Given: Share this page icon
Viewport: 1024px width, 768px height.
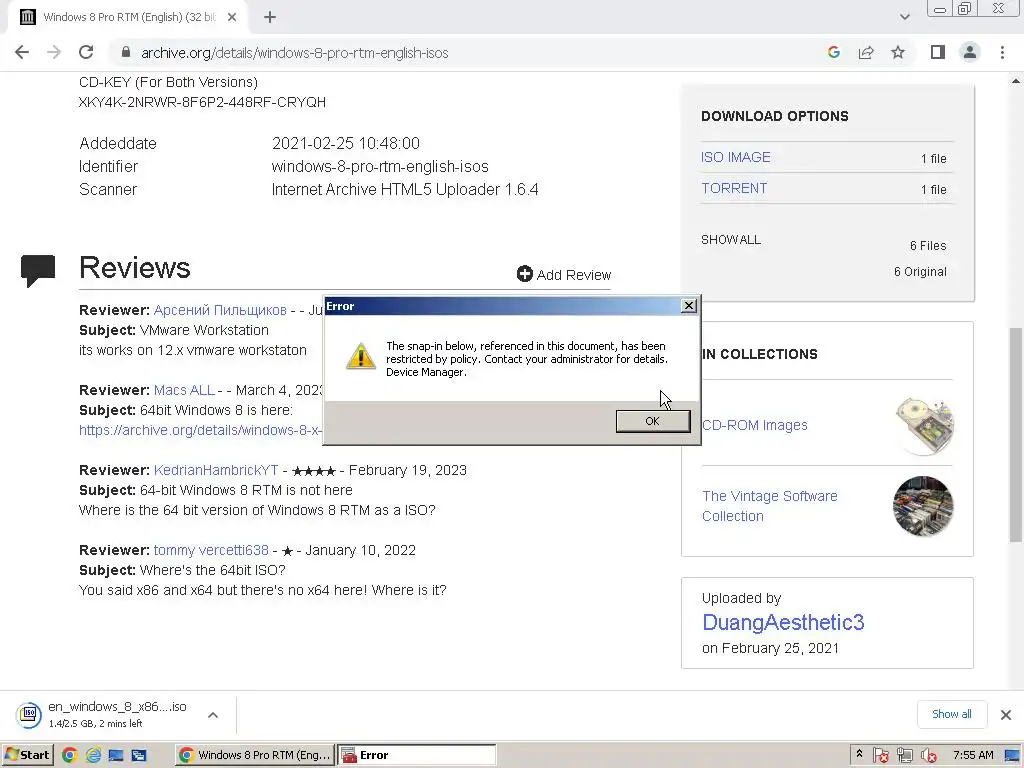Looking at the screenshot, I should click(866, 52).
